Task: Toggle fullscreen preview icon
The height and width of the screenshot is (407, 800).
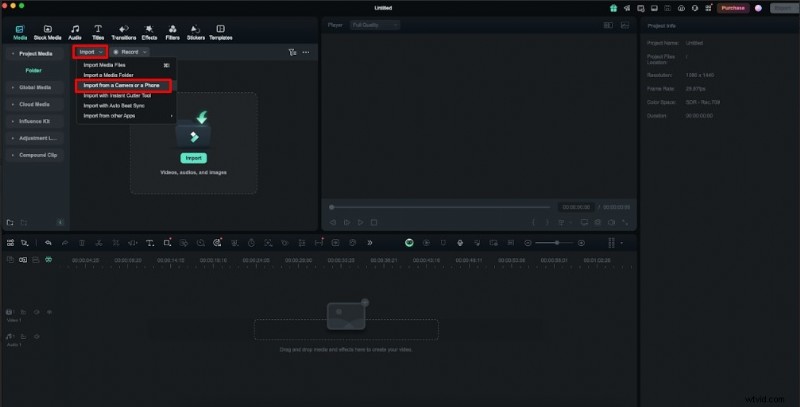Action: tap(625, 222)
